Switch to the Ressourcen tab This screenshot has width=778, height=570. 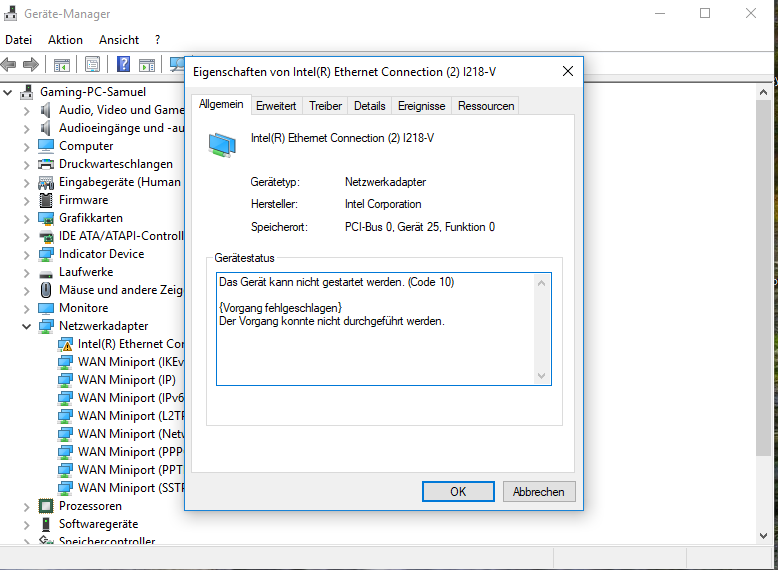[x=486, y=106]
